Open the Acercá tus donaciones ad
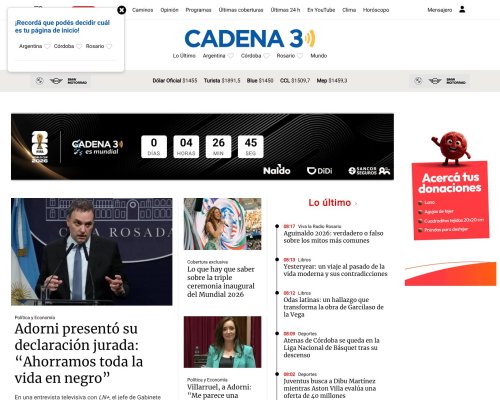This screenshot has height=400, width=500. (x=450, y=186)
